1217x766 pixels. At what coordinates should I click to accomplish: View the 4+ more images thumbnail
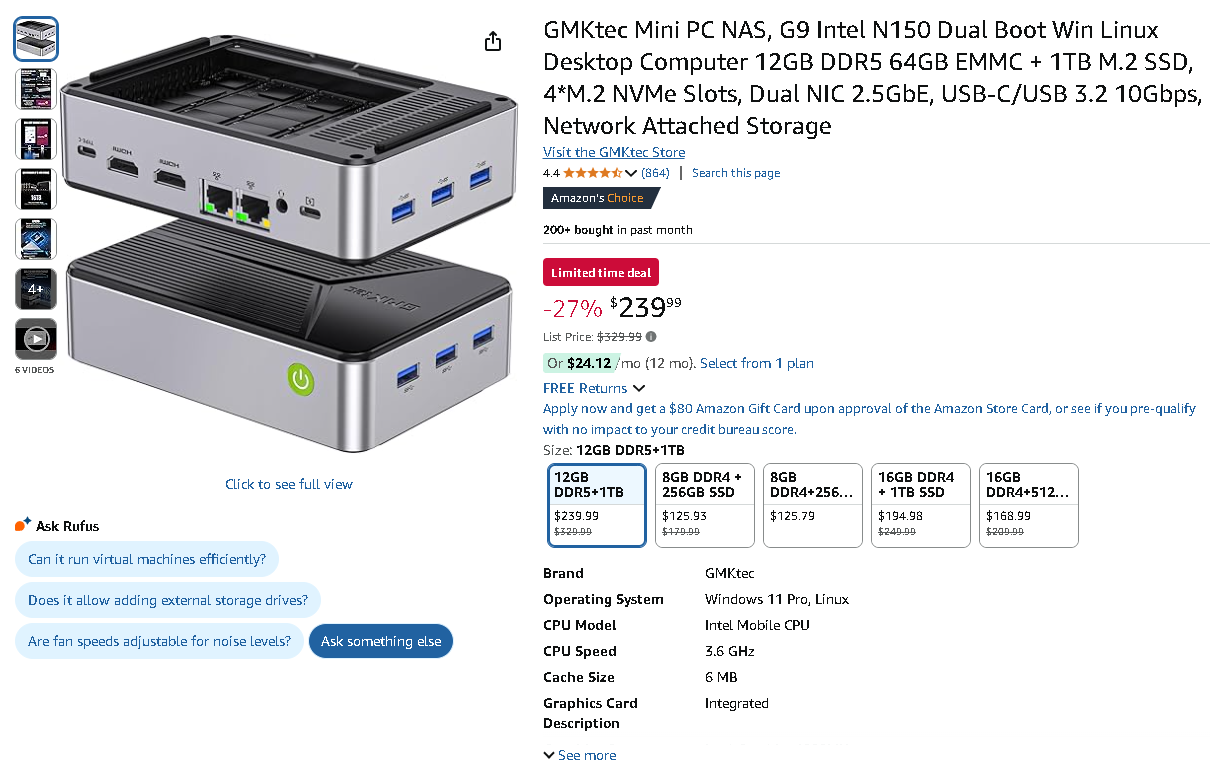[x=36, y=289]
